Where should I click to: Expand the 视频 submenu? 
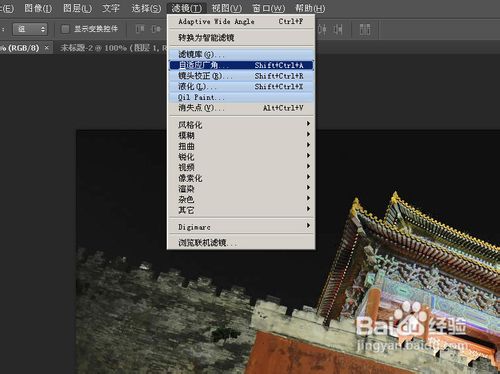tap(241, 167)
